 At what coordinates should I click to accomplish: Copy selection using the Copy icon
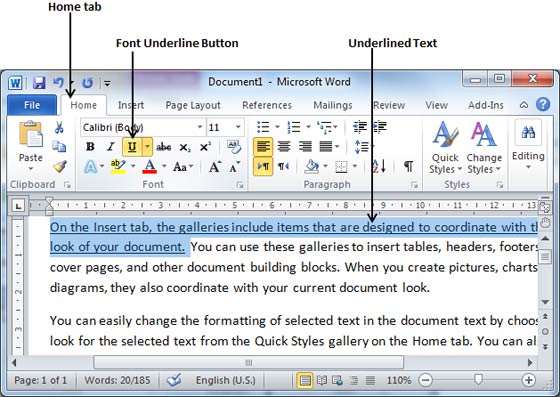[x=59, y=146]
